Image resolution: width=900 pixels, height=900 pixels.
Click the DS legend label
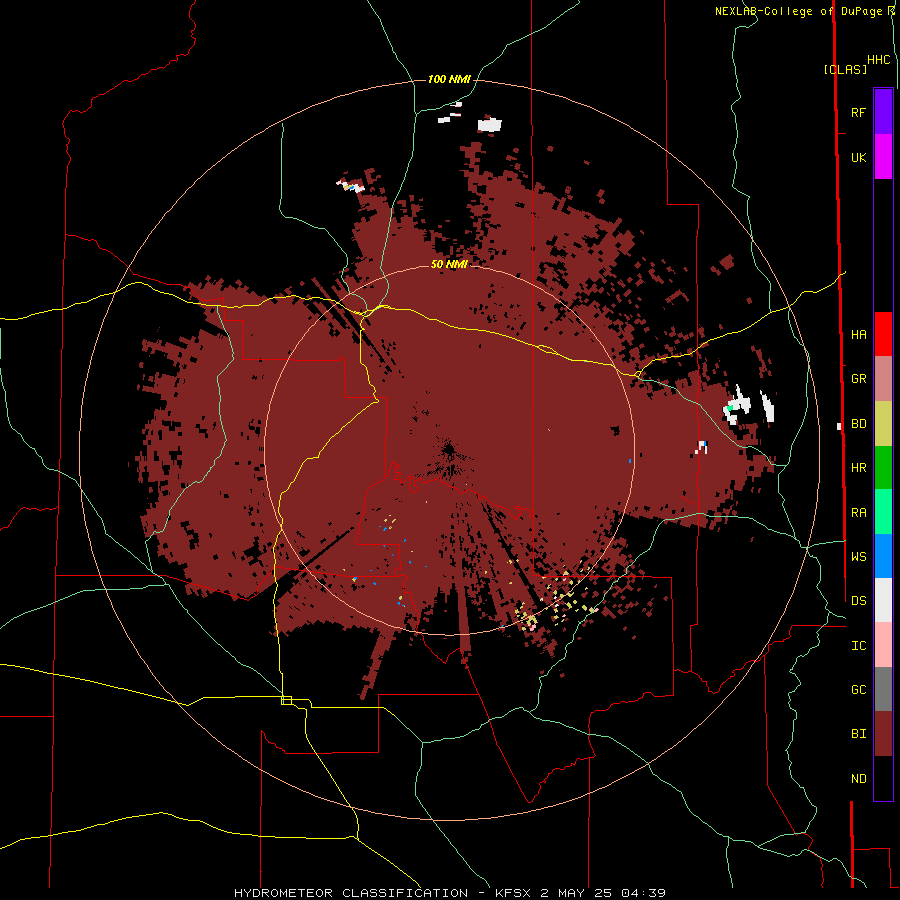(858, 601)
